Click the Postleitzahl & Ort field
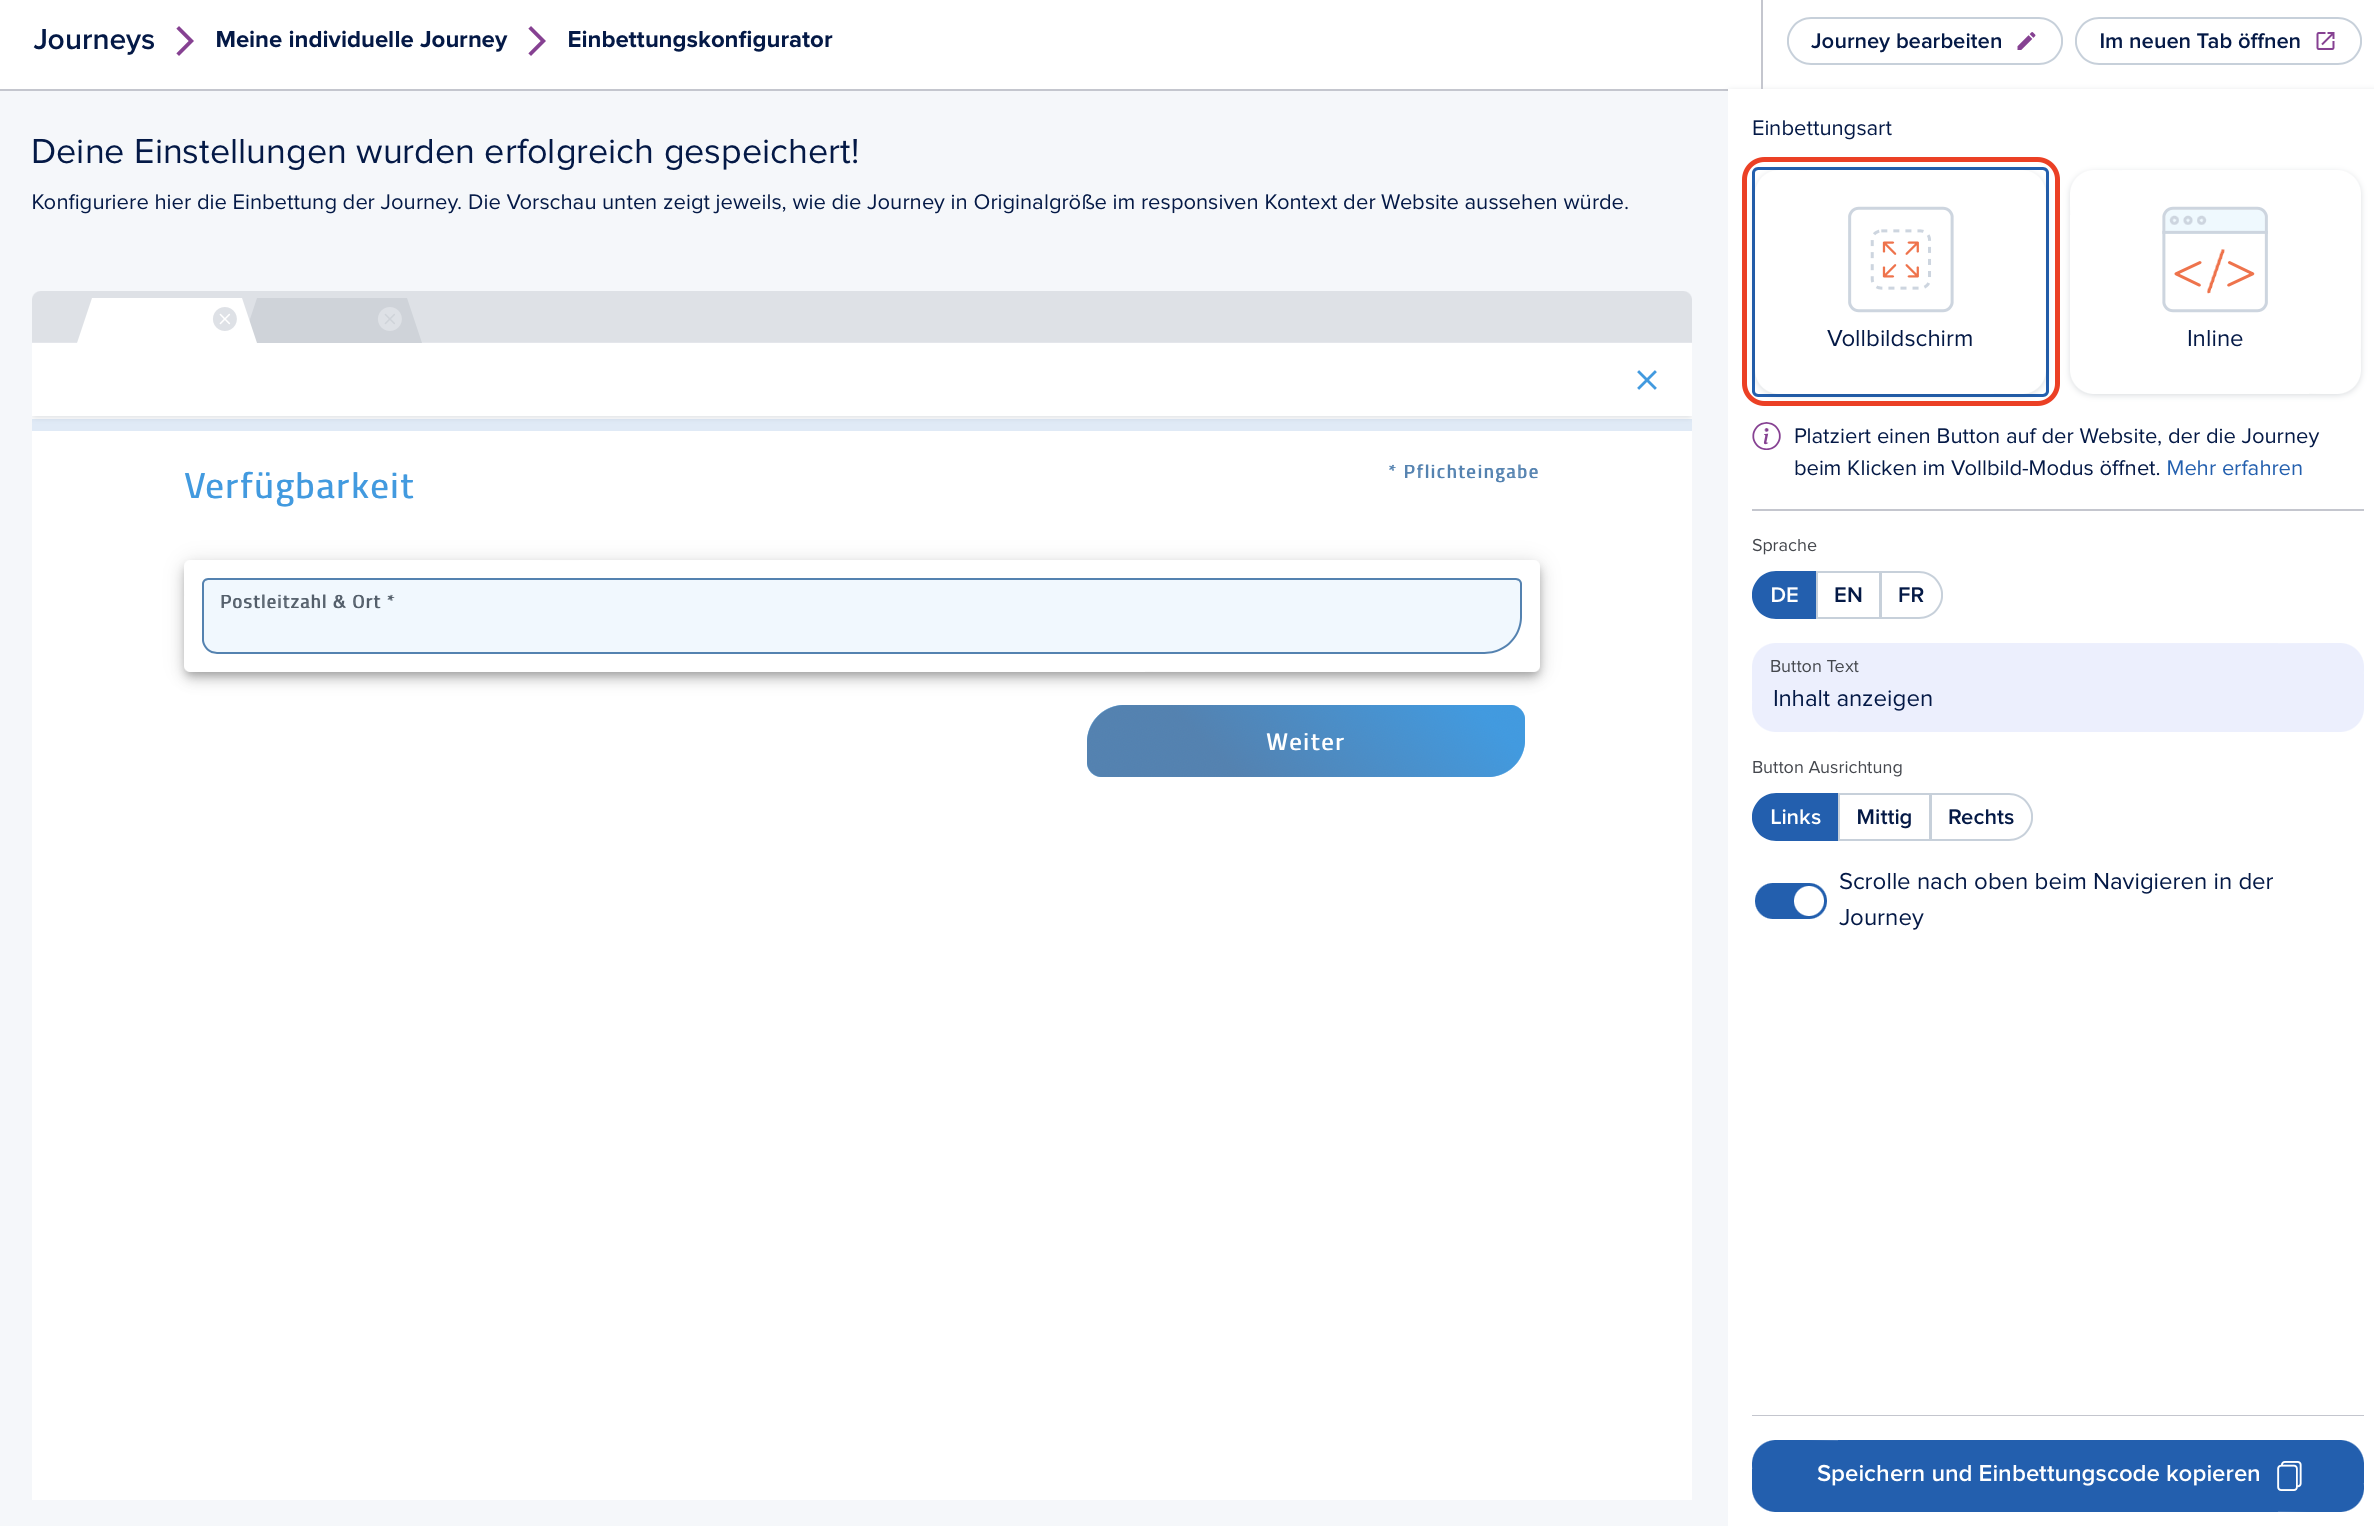Screen dimensions: 2374x1526 [x=861, y=616]
